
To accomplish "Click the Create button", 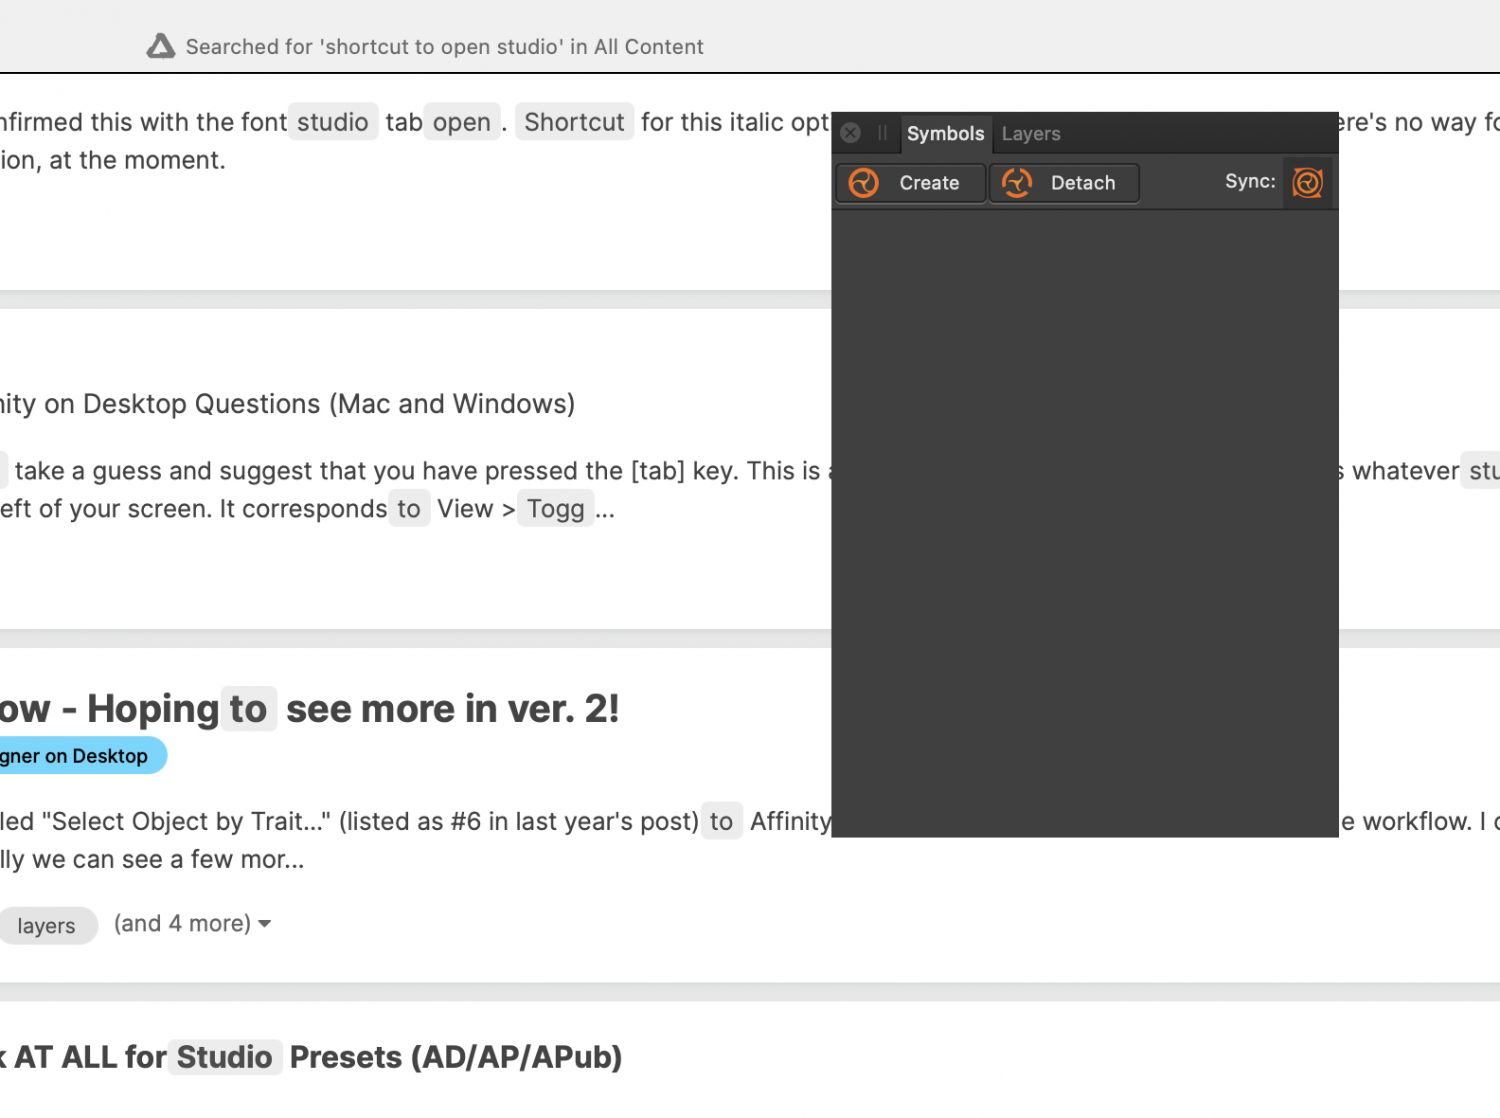I will 910,183.
